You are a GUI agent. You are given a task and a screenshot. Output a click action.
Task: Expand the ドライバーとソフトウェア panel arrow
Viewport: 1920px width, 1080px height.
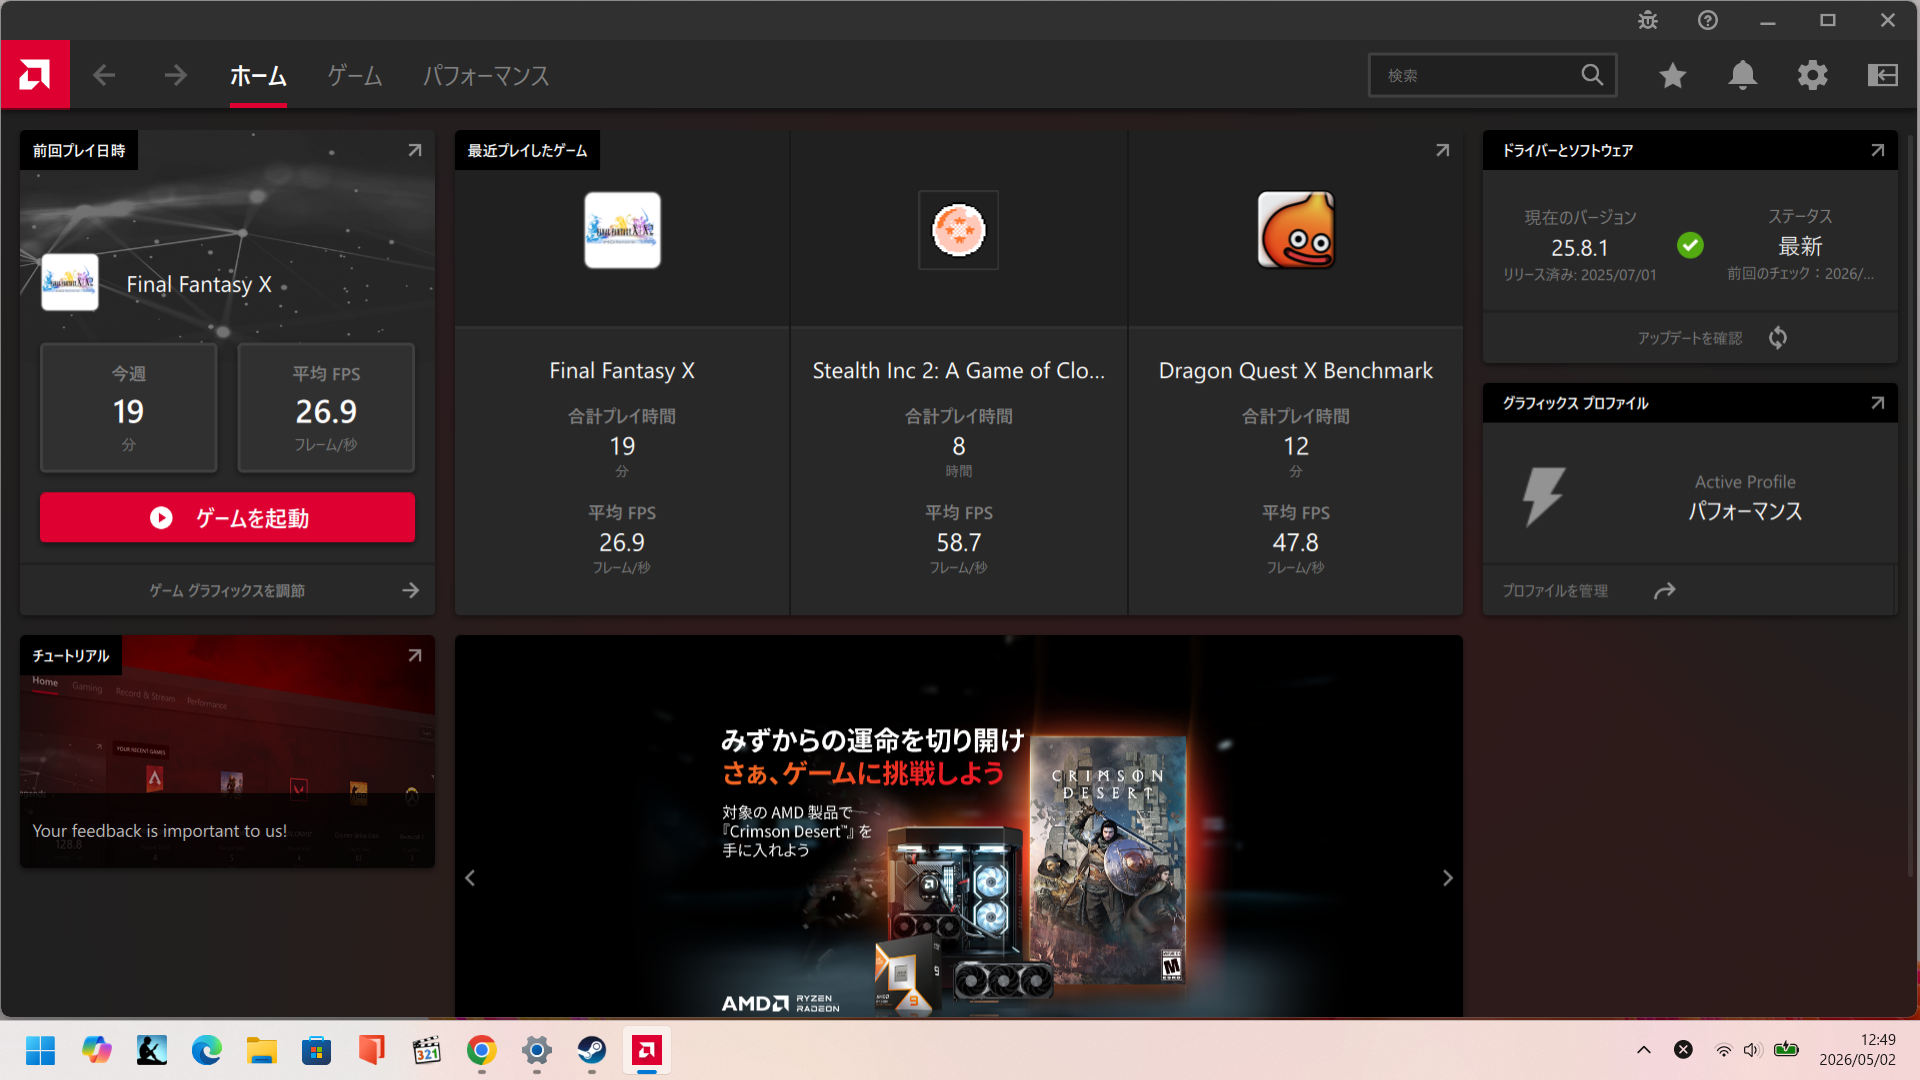pos(1878,151)
